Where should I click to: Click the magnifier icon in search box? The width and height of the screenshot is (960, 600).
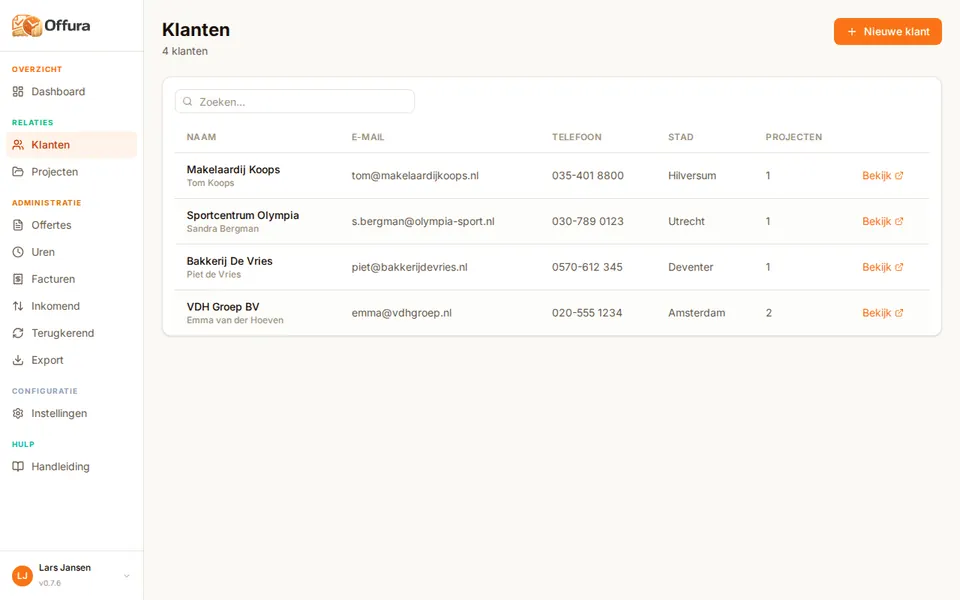coord(188,102)
